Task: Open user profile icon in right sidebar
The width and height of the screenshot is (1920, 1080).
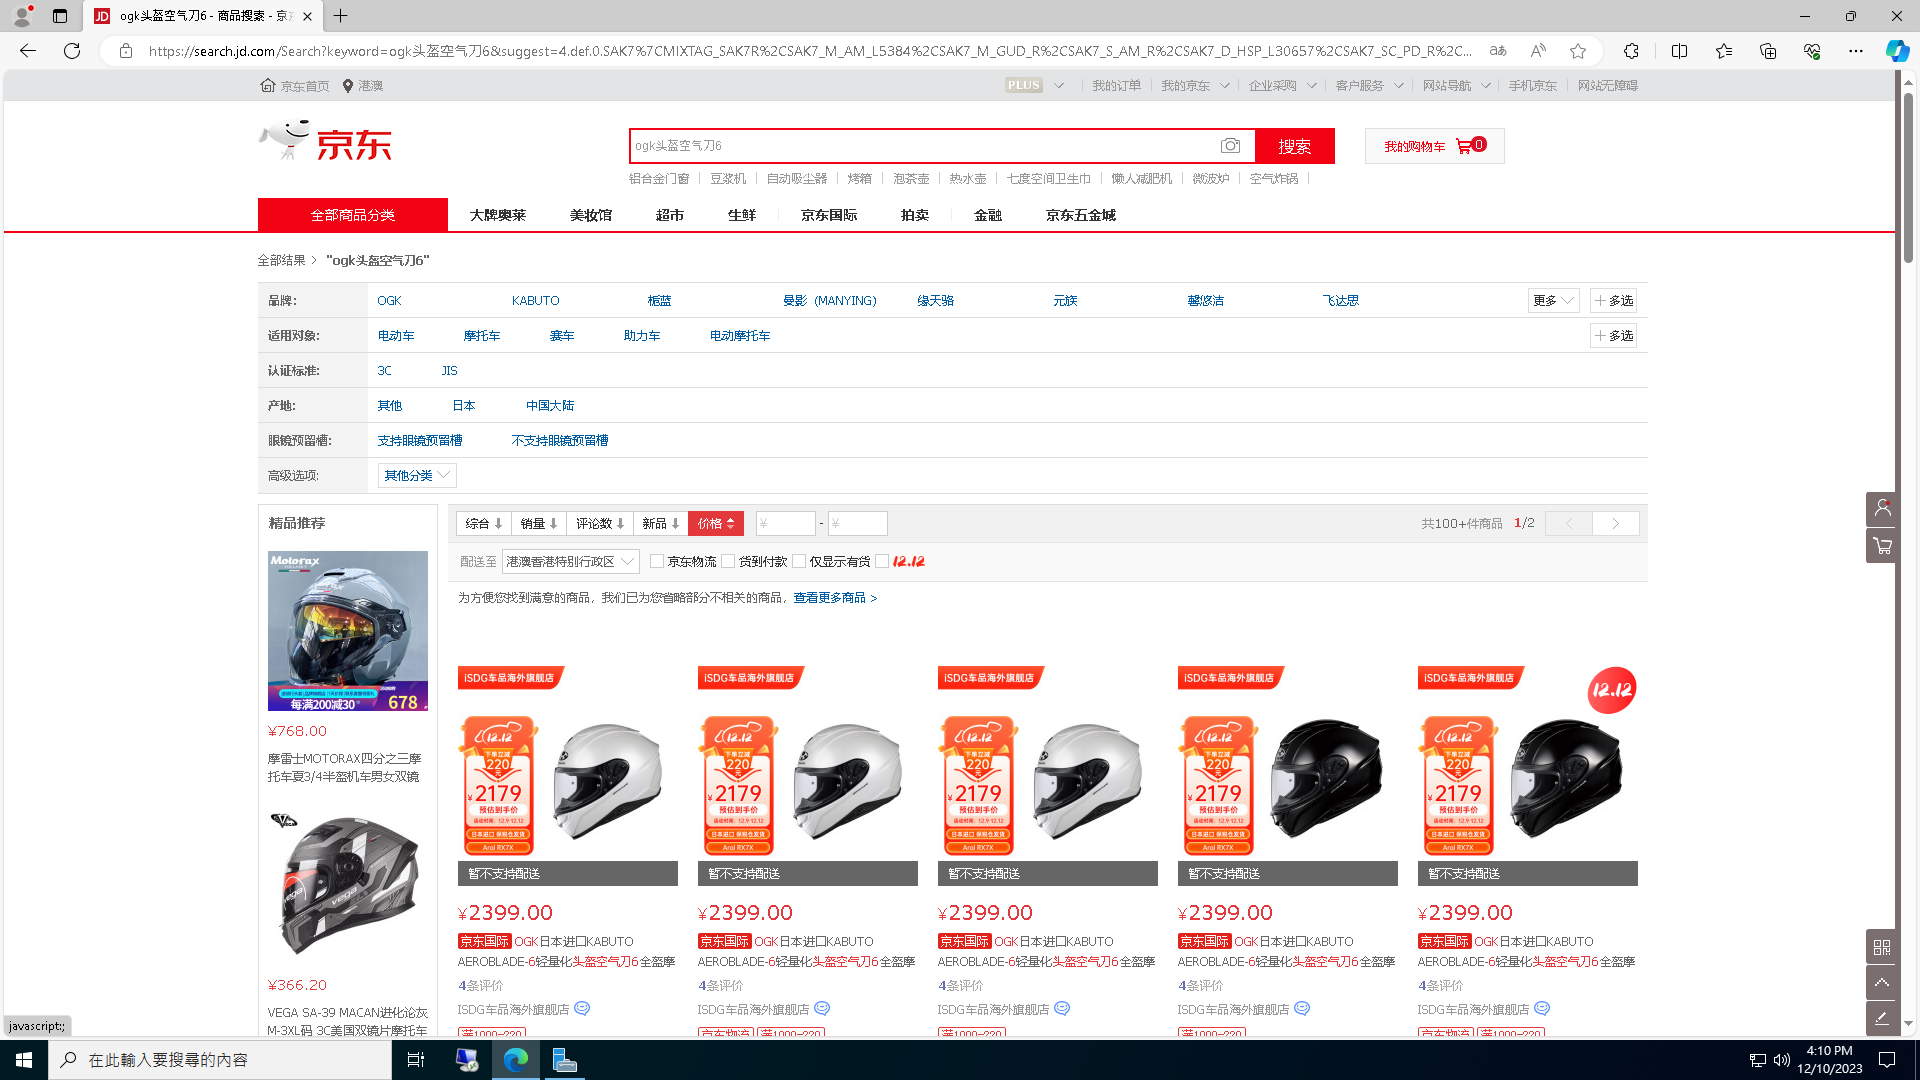Action: point(1882,509)
